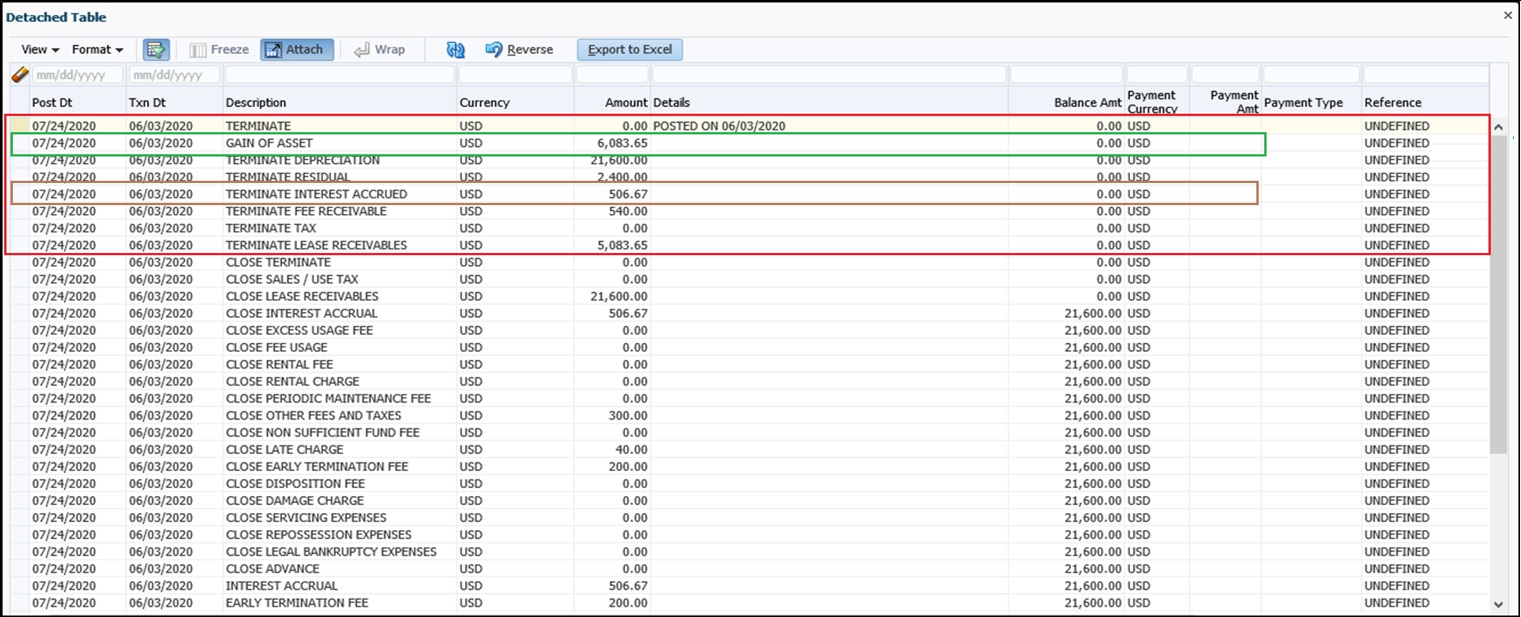The width and height of the screenshot is (1521, 617).
Task: Select the CLOSE RENTAL FEE row
Action: 749,364
